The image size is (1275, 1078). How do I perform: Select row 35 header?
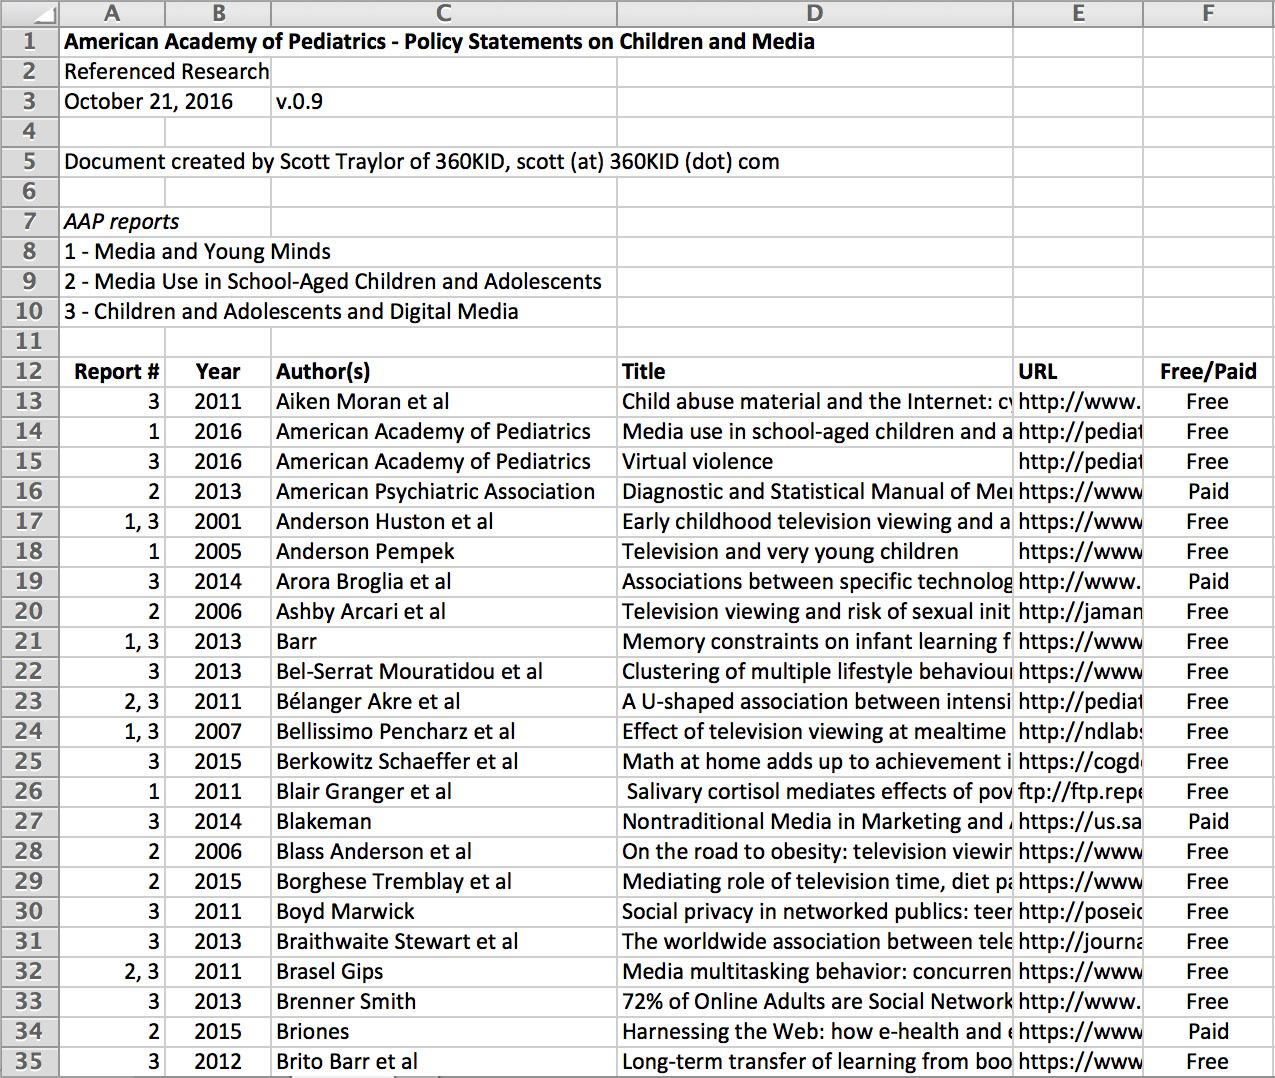pyautogui.click(x=29, y=1061)
